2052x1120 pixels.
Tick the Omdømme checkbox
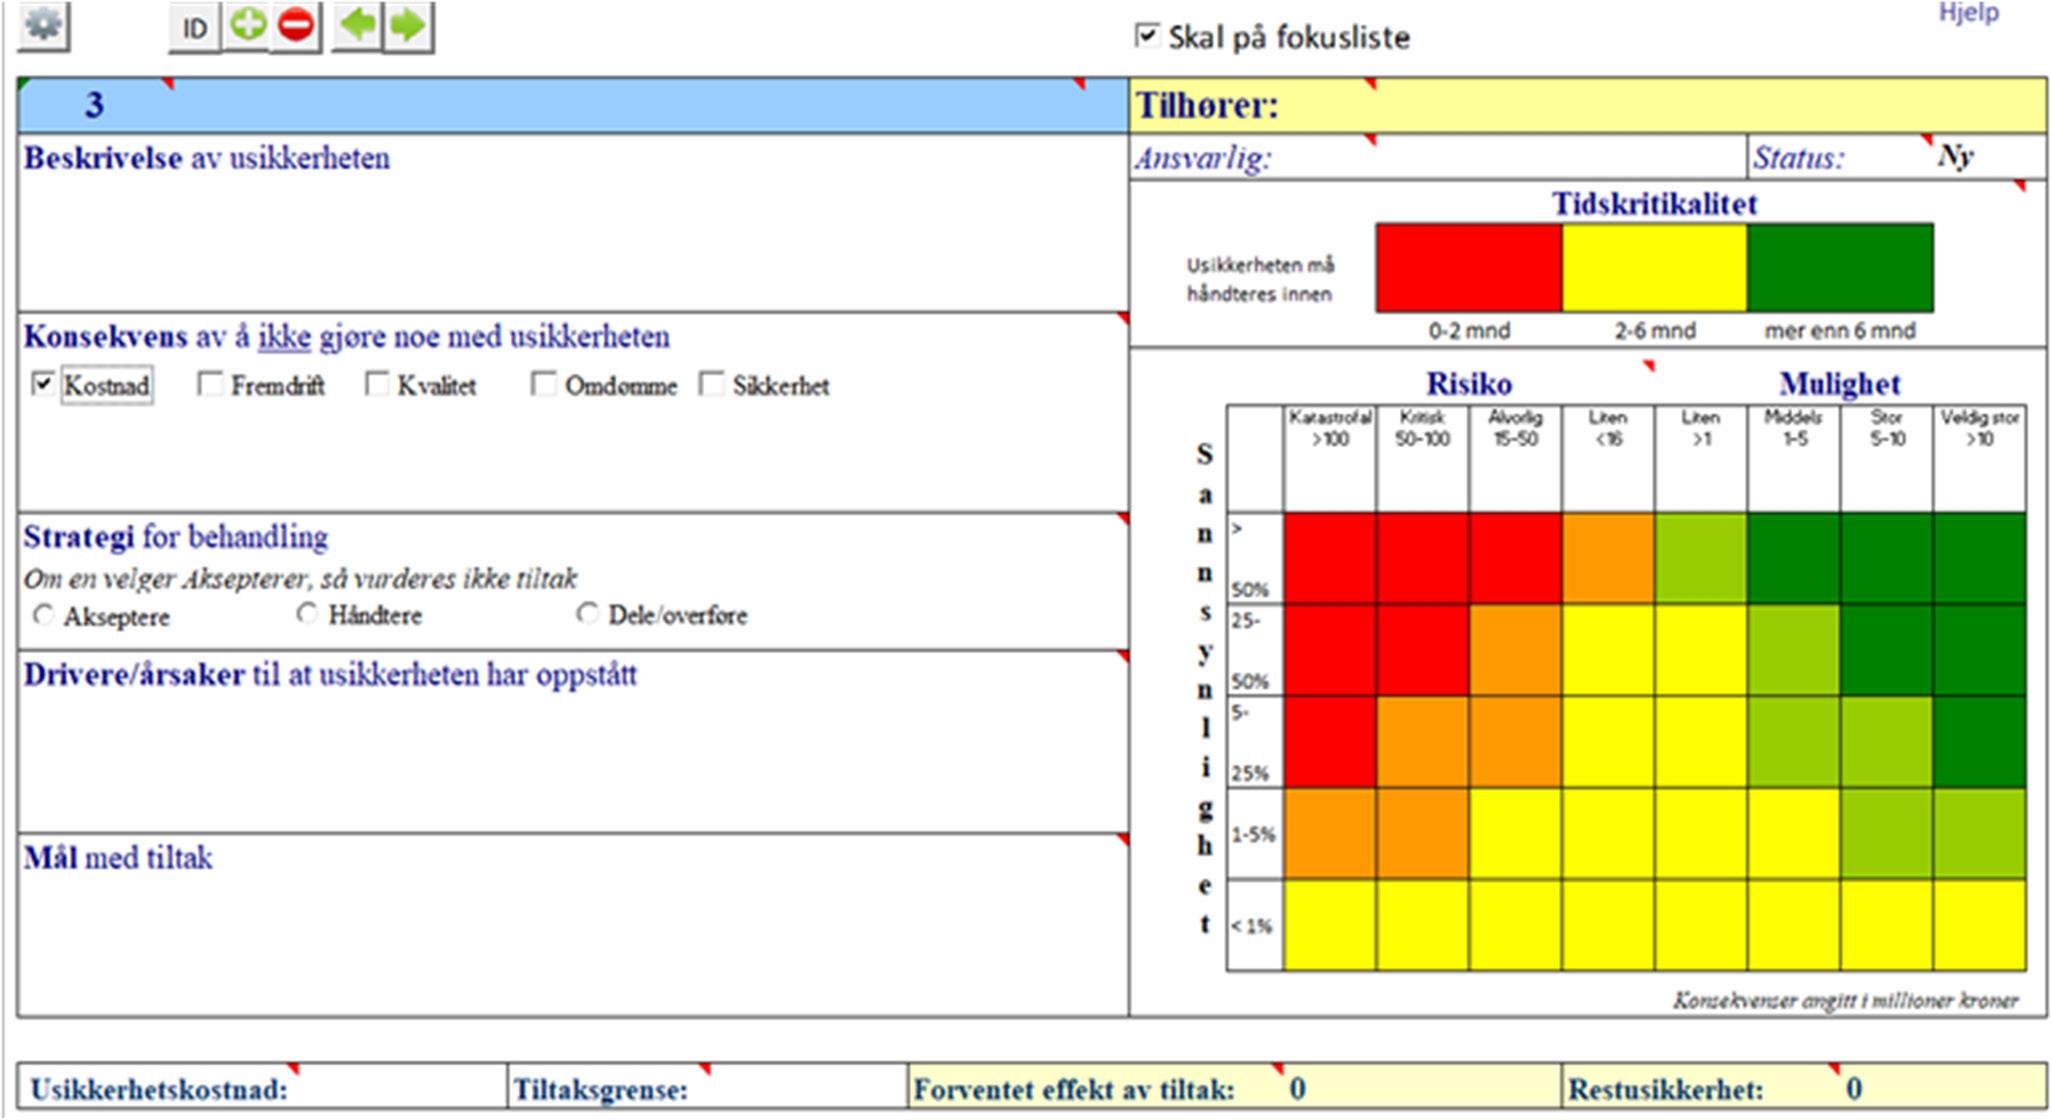click(544, 384)
